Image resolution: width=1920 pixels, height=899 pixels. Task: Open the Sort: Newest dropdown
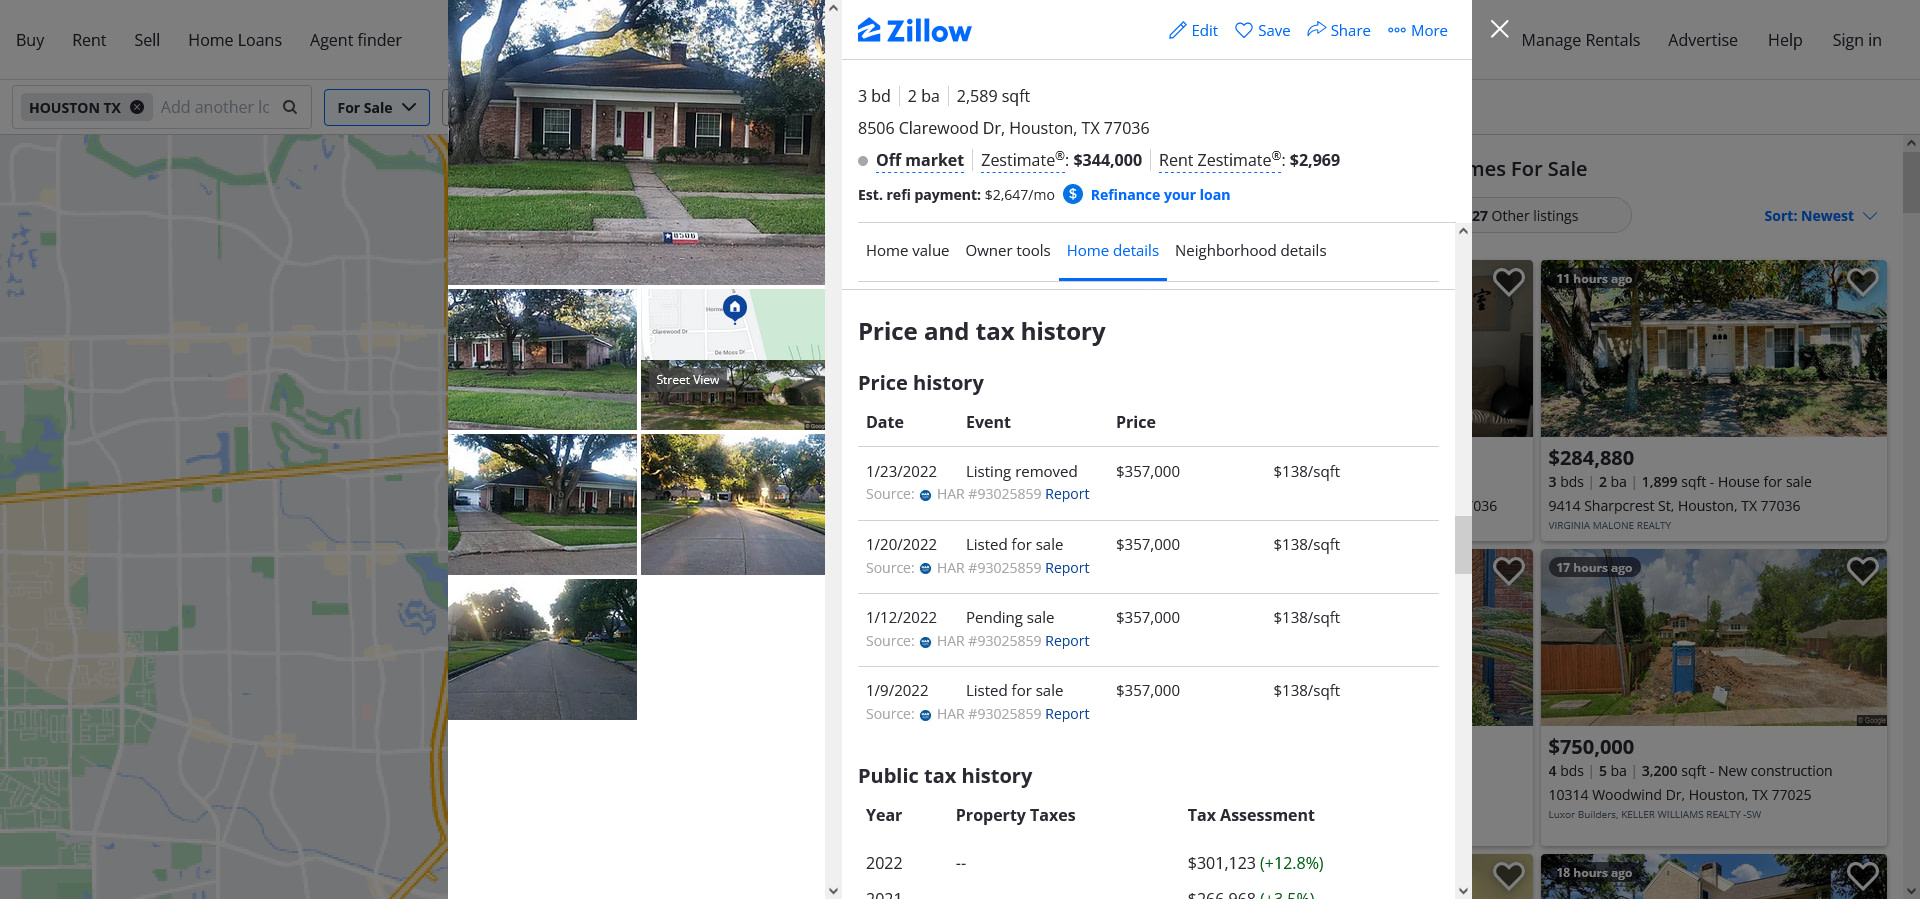(x=1820, y=216)
